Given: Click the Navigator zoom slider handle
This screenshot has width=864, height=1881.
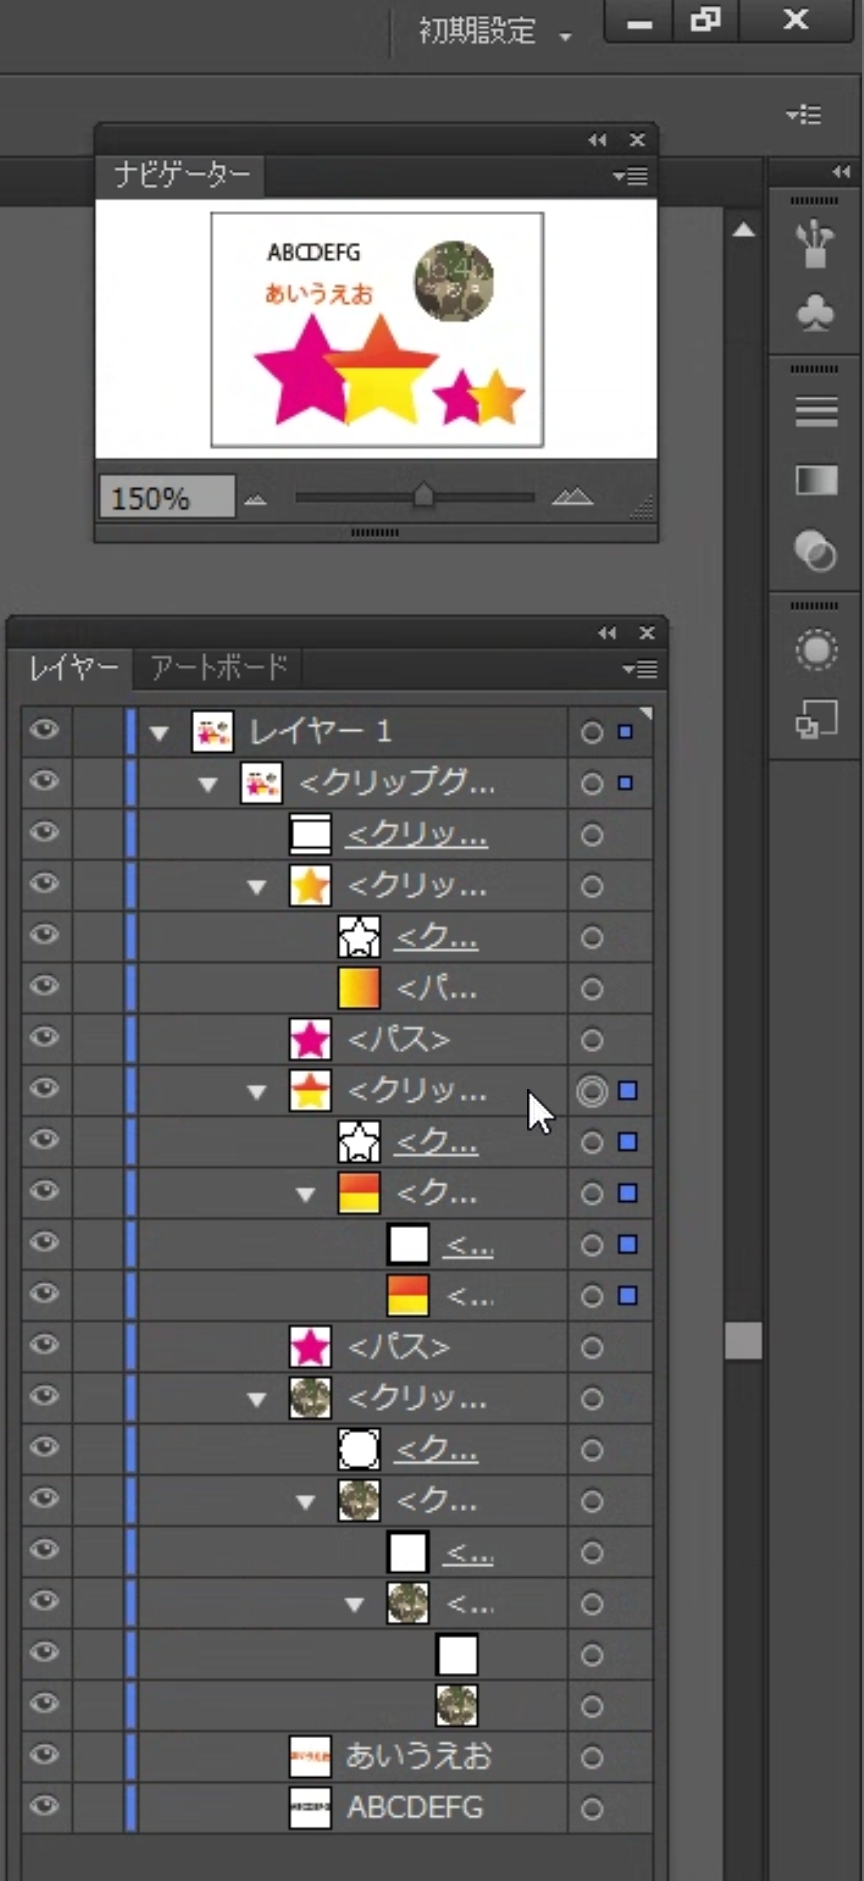Looking at the screenshot, I should pyautogui.click(x=423, y=496).
